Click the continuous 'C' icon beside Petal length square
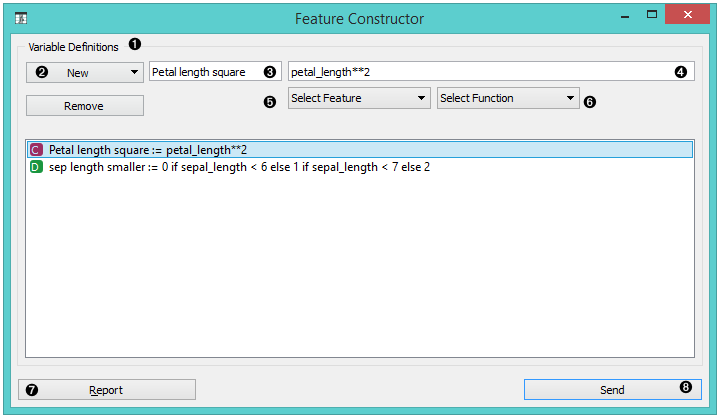 (x=36, y=149)
